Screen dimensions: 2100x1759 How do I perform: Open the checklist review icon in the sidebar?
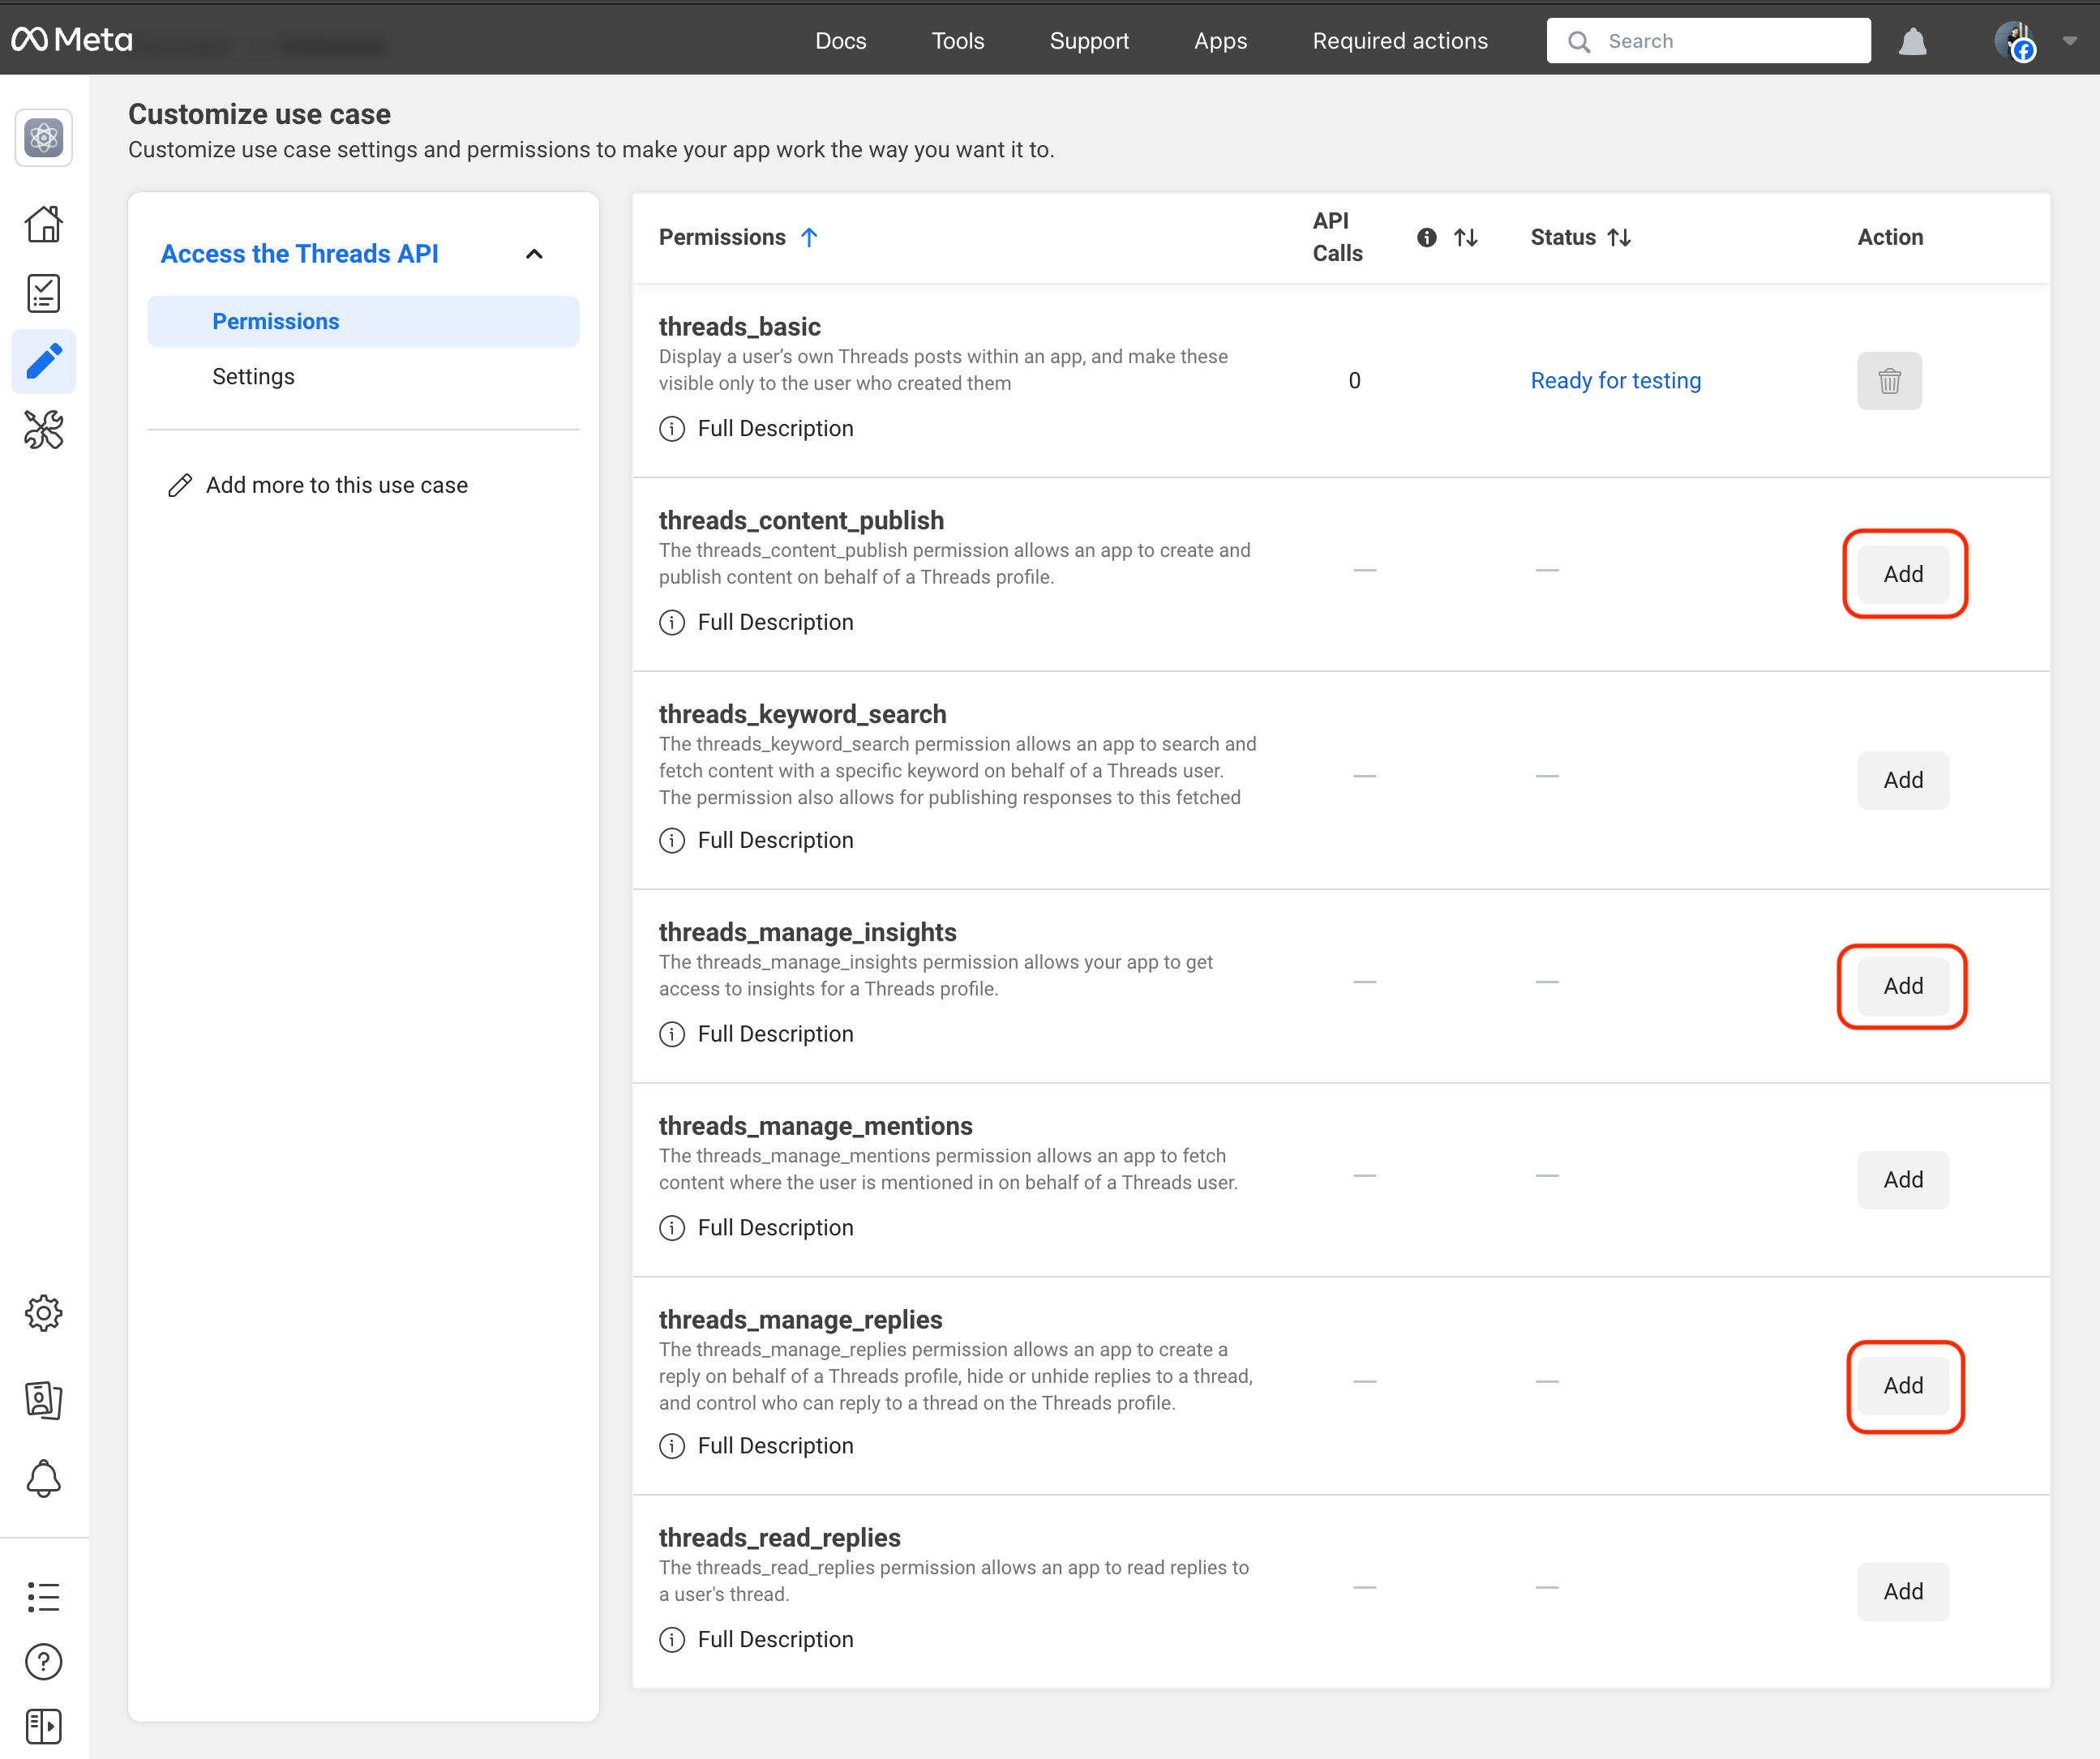(x=44, y=293)
